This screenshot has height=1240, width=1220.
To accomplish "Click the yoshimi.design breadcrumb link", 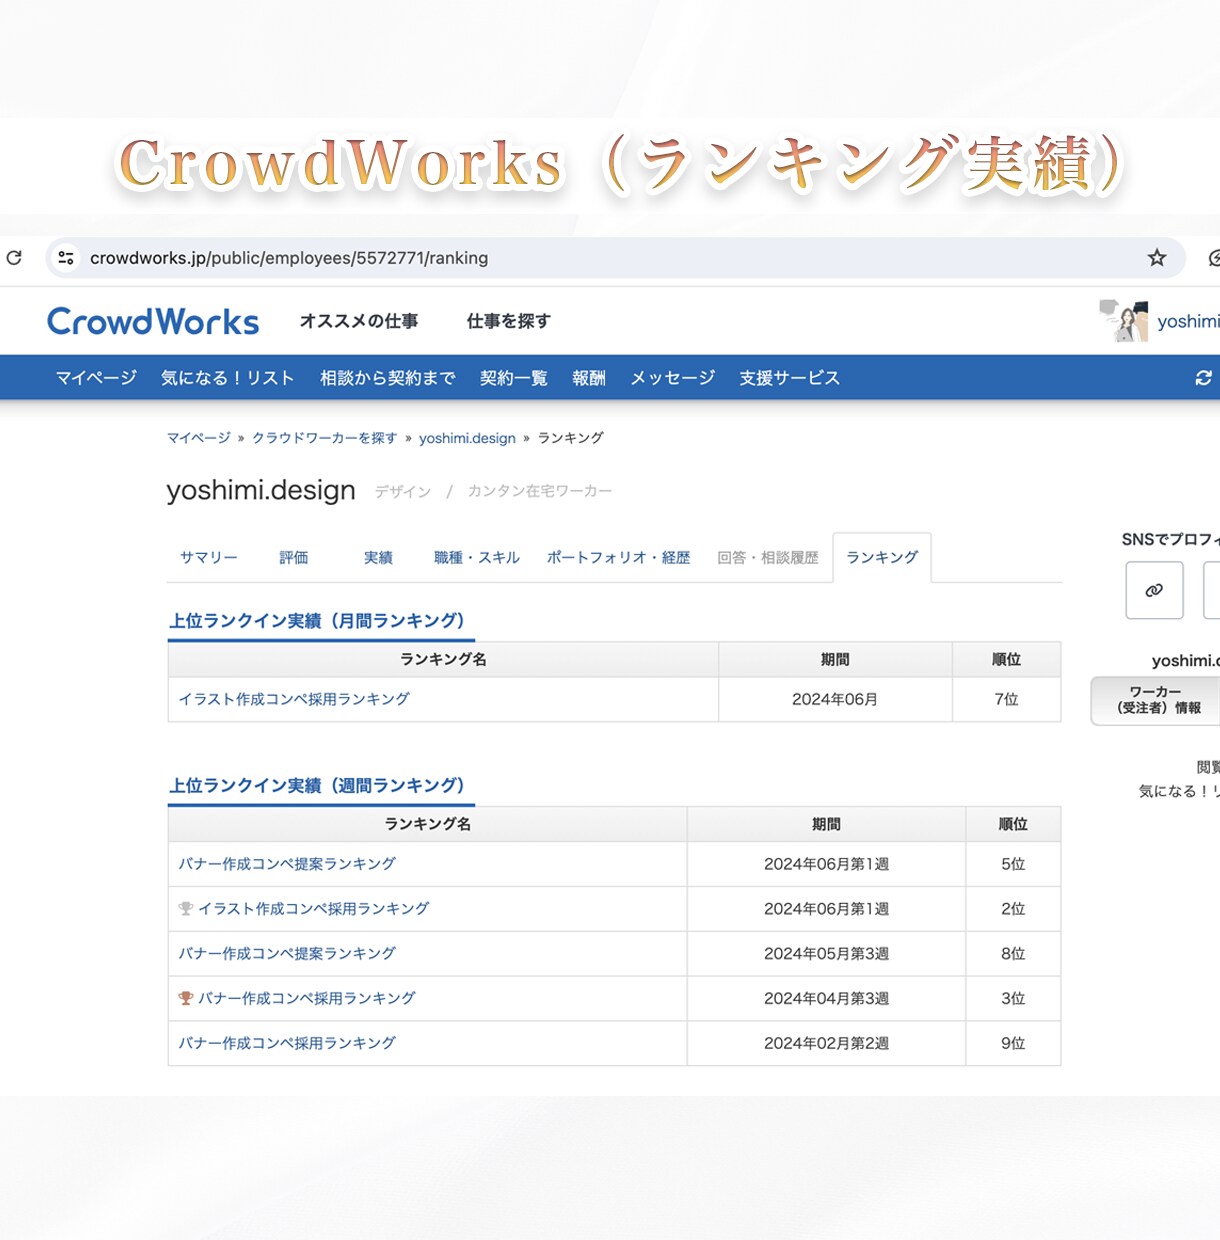I will pyautogui.click(x=467, y=438).
